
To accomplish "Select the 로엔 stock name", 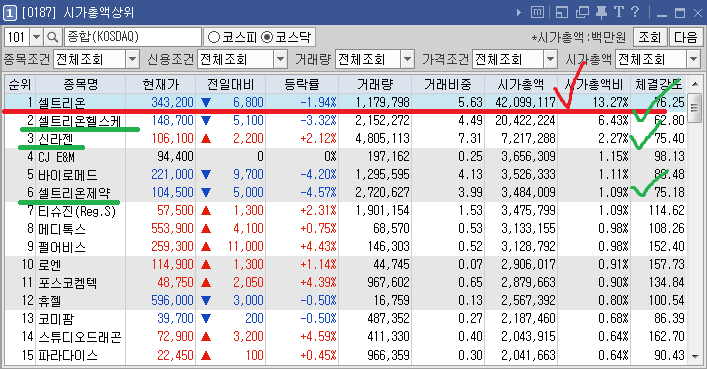I will [50, 265].
